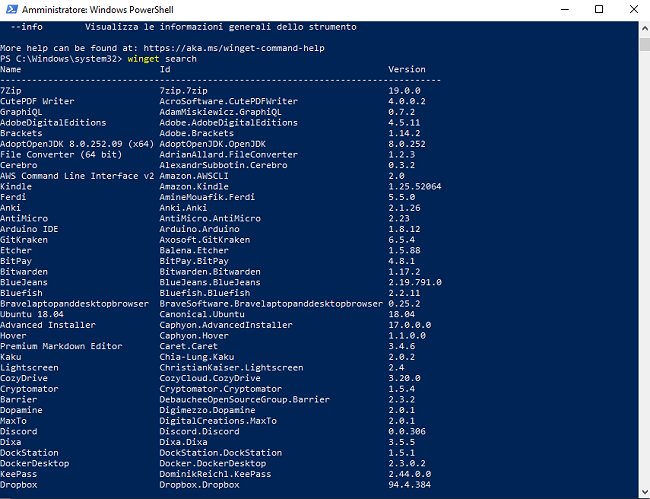
Task: Click the 'Balena.Etcher' Id
Action: pyautogui.click(x=194, y=250)
